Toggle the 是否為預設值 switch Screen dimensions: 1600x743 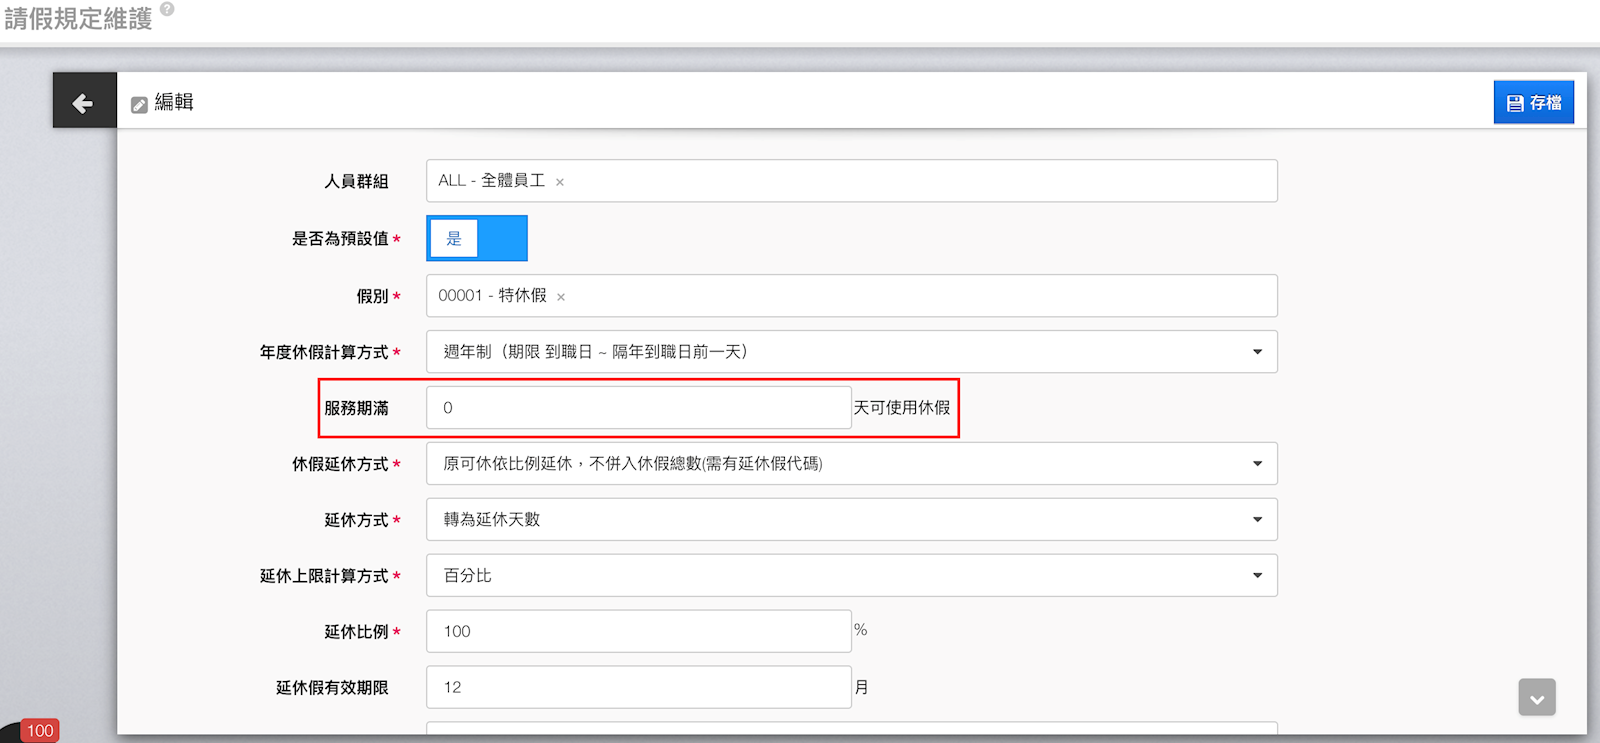point(477,238)
